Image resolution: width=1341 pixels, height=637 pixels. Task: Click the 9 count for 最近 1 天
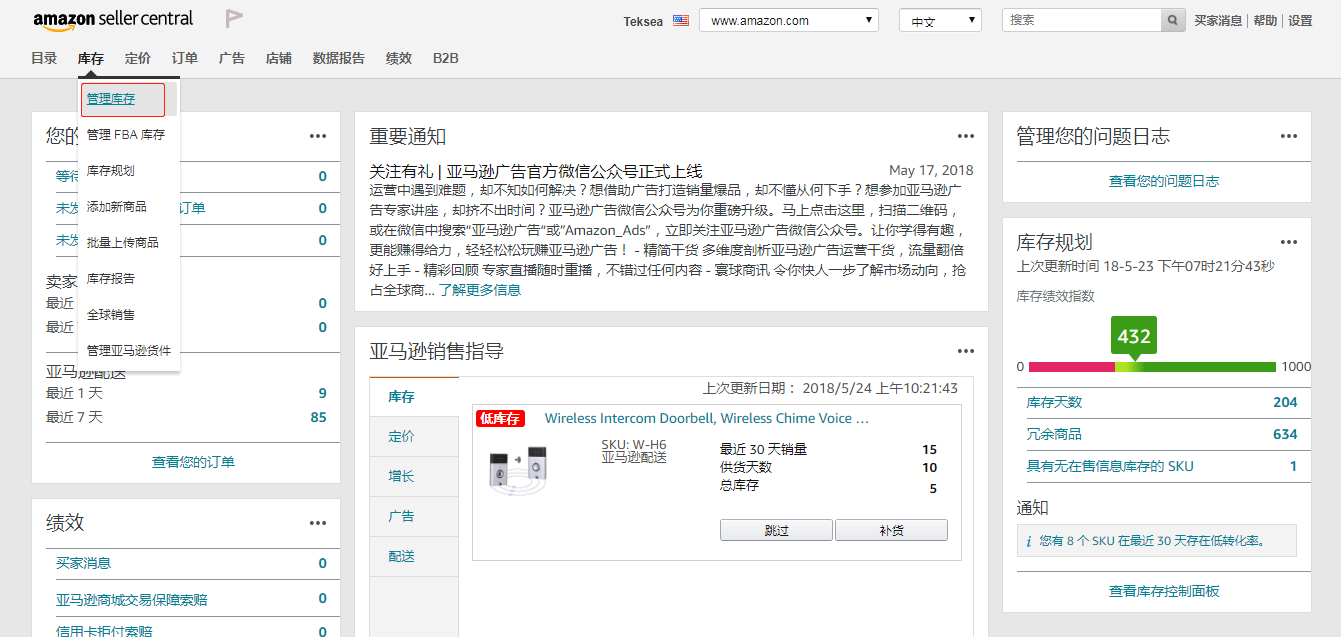322,393
